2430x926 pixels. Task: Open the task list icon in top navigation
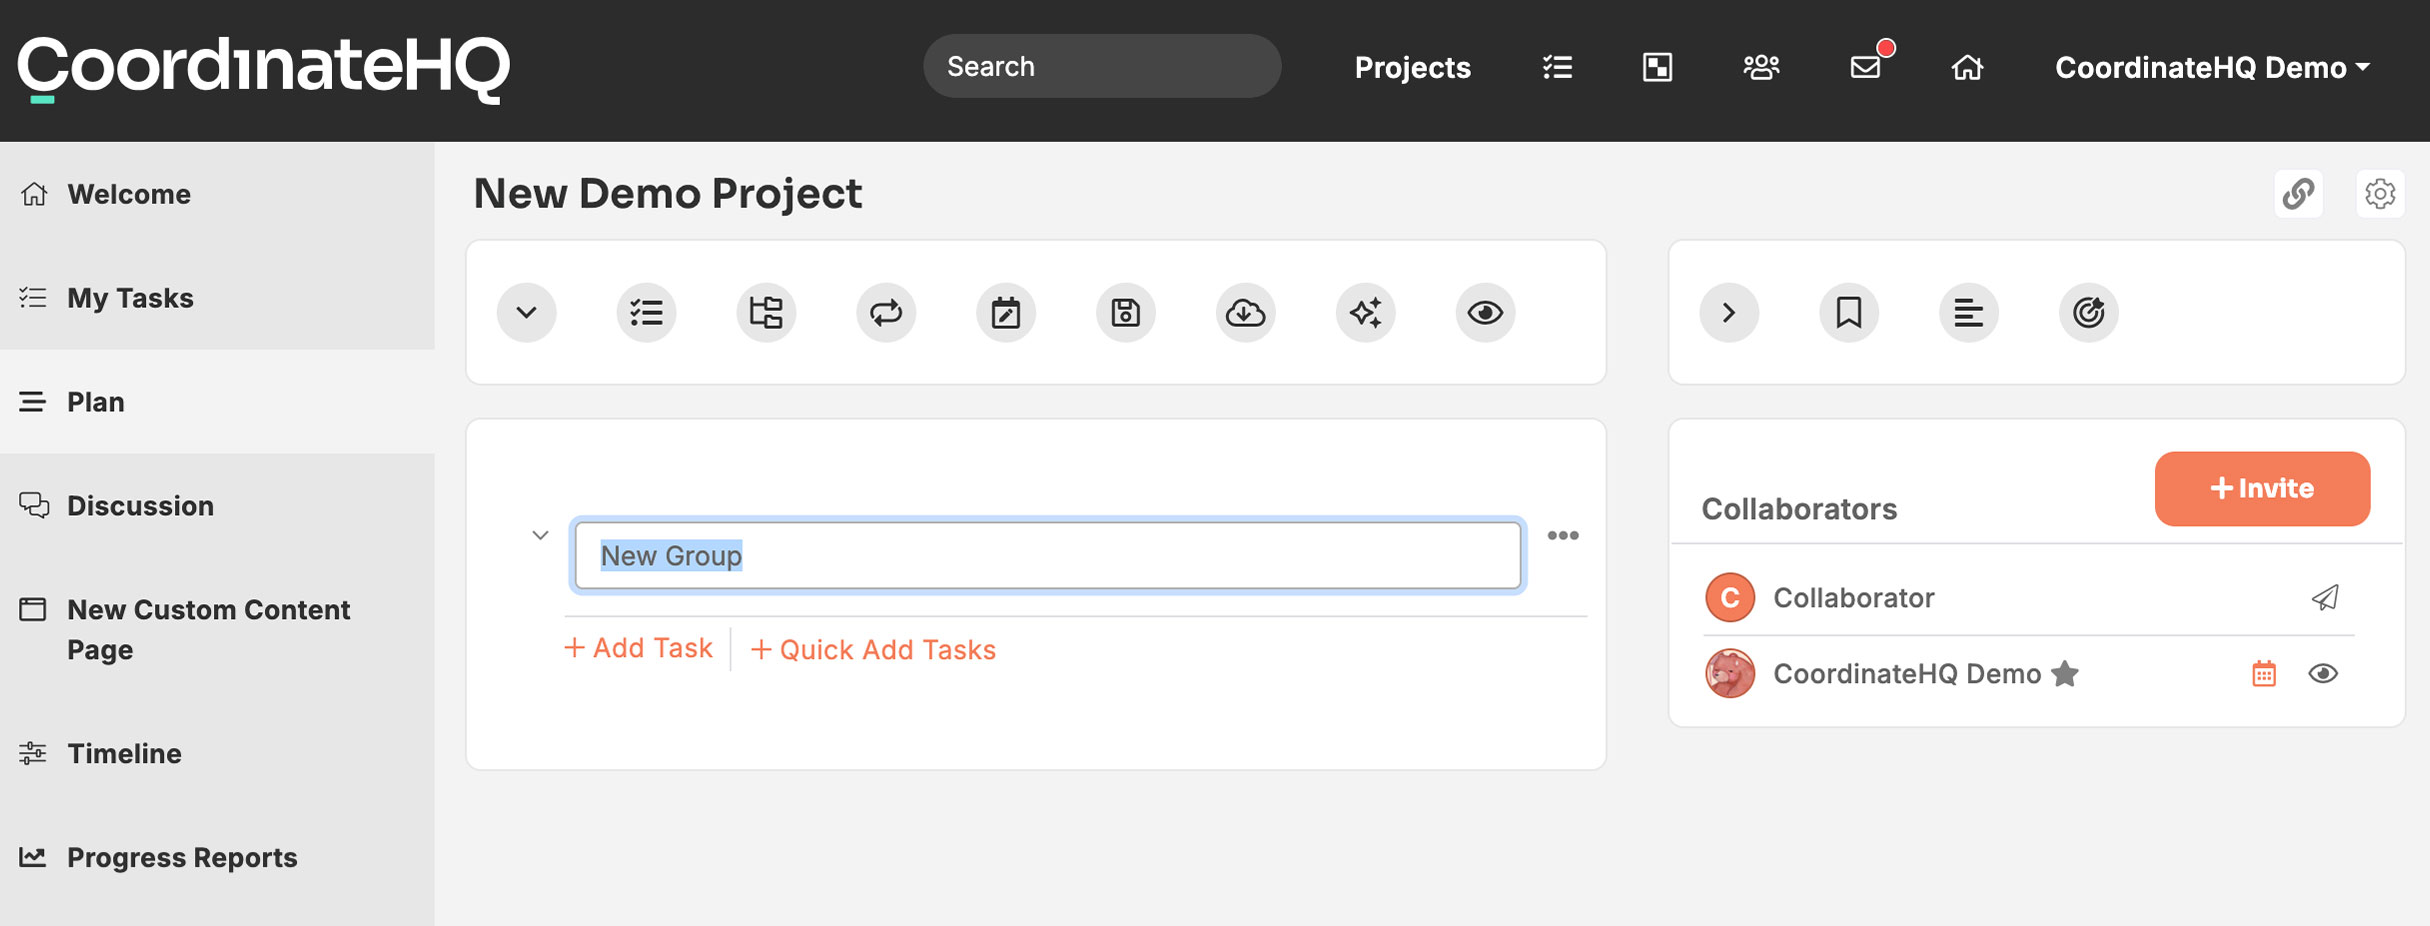click(1557, 67)
